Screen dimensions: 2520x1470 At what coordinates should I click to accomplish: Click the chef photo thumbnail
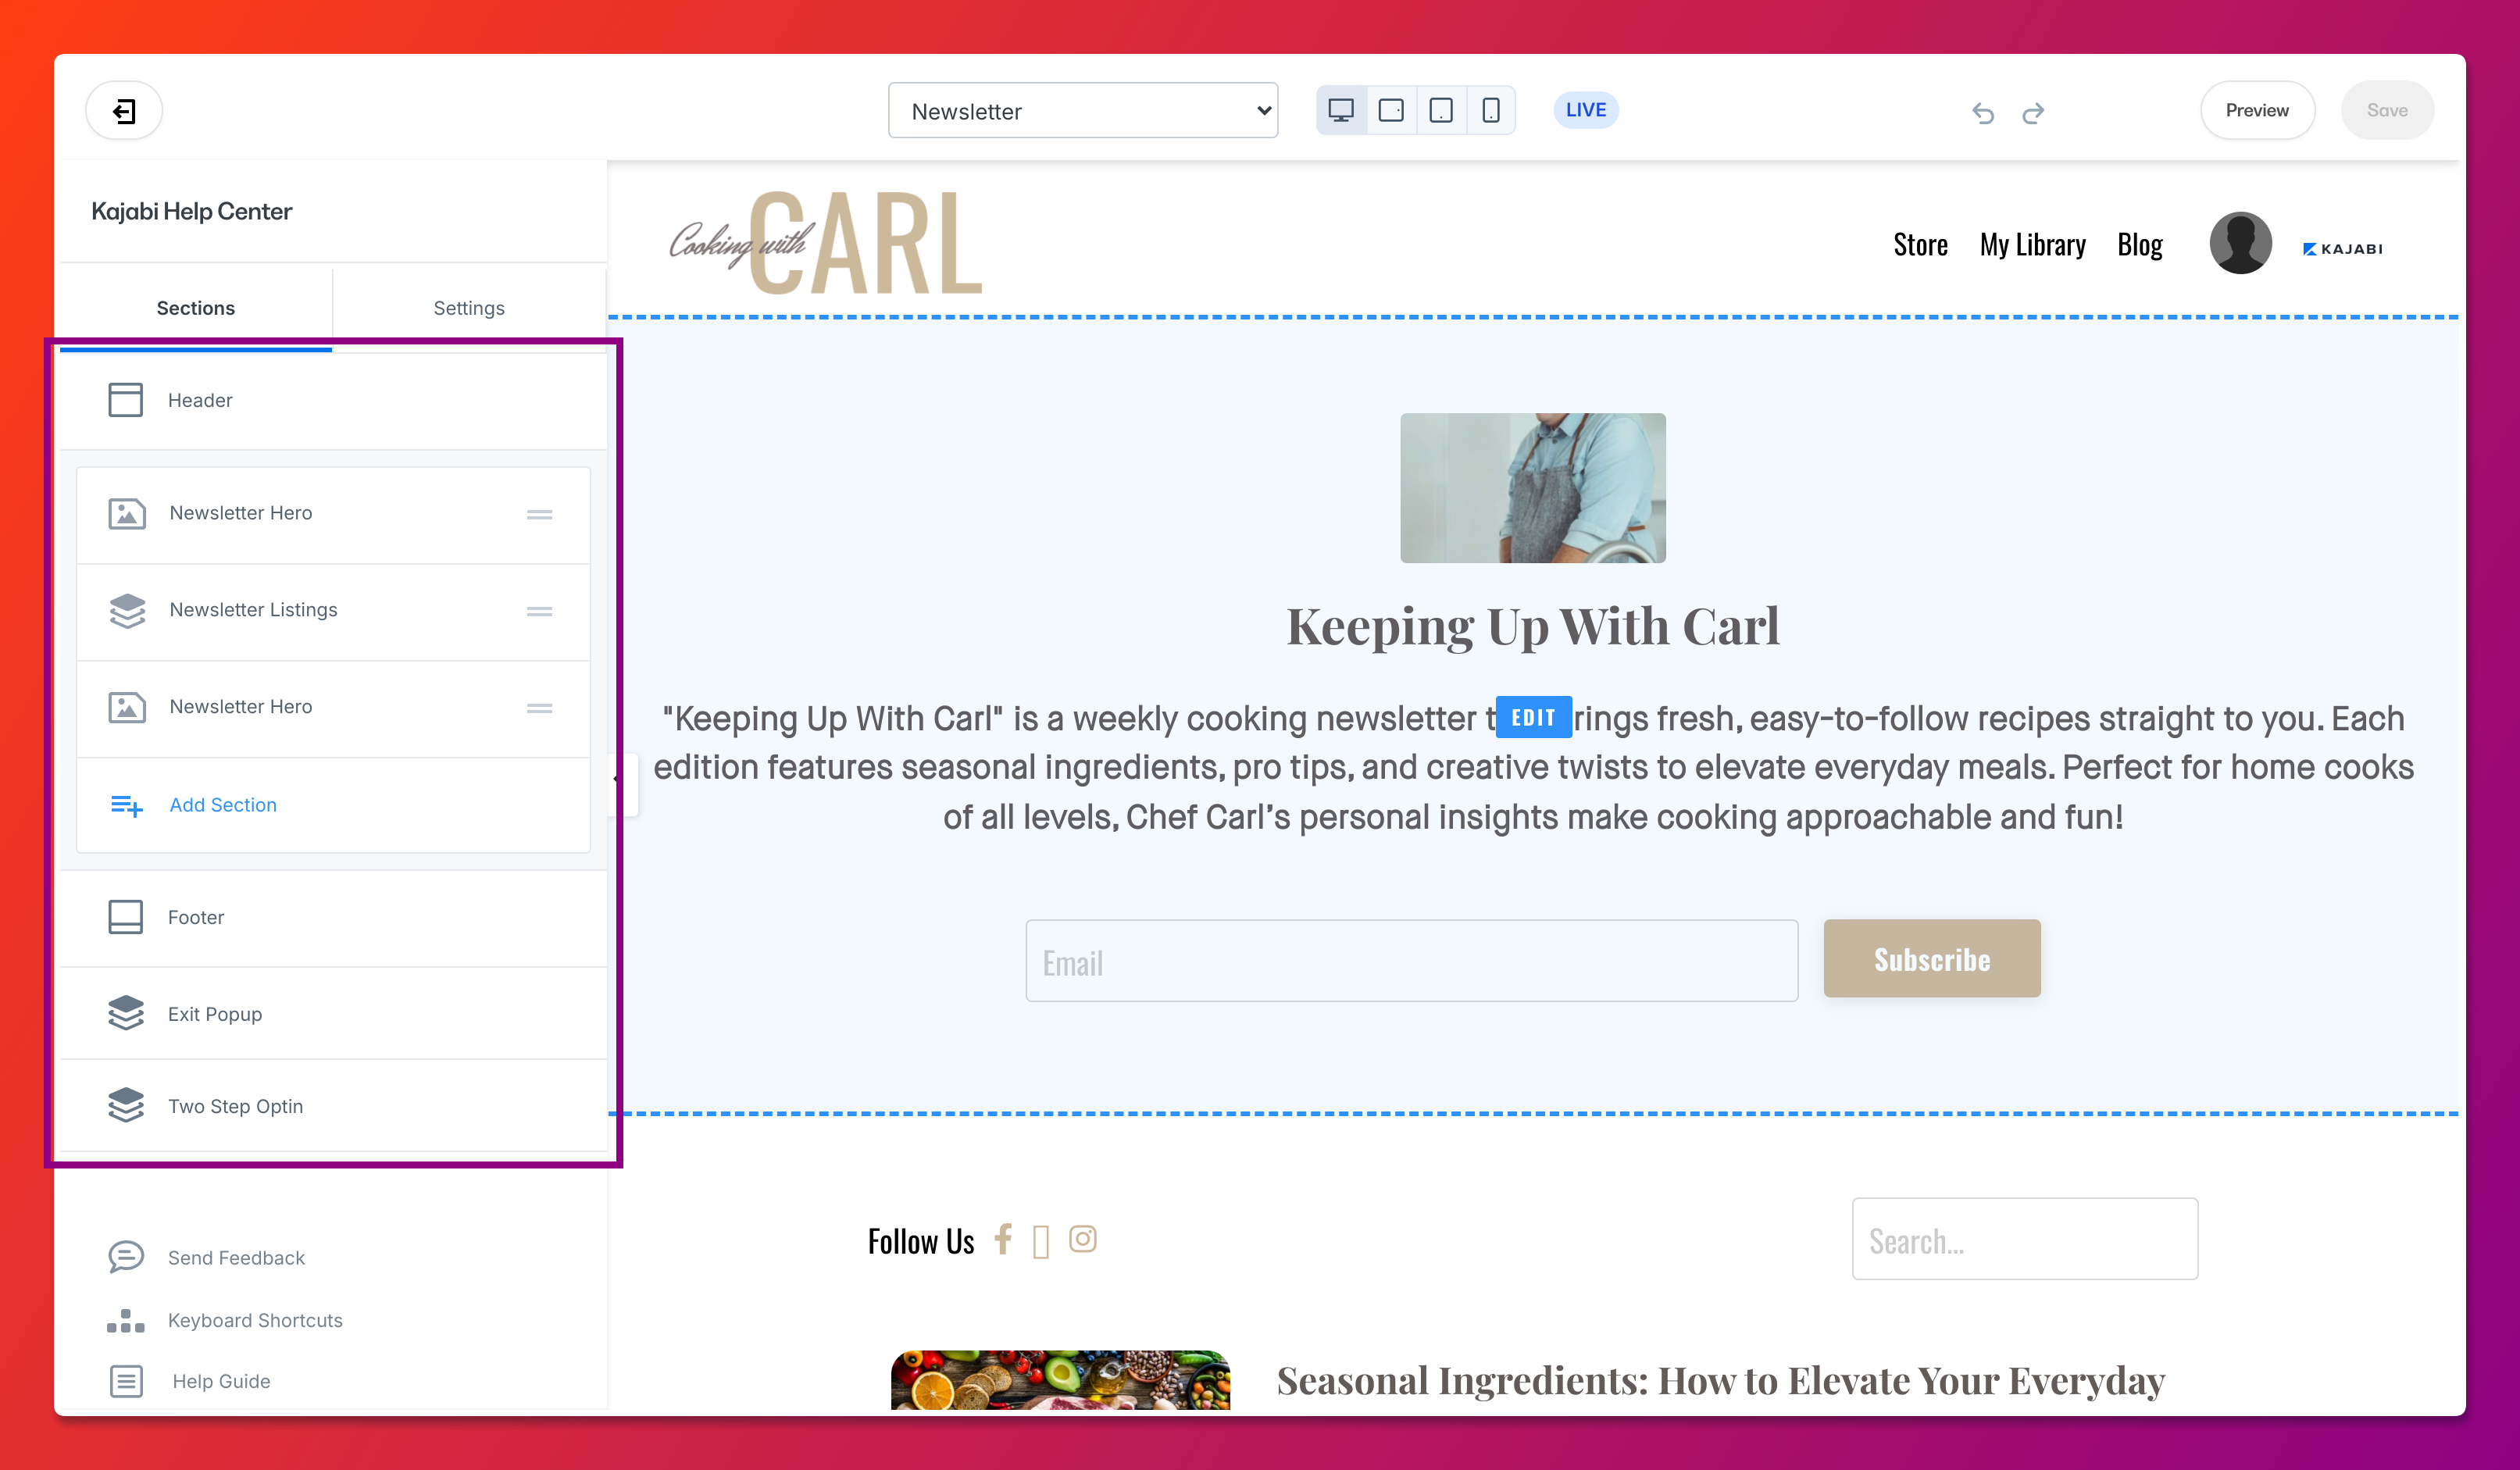coord(1533,488)
